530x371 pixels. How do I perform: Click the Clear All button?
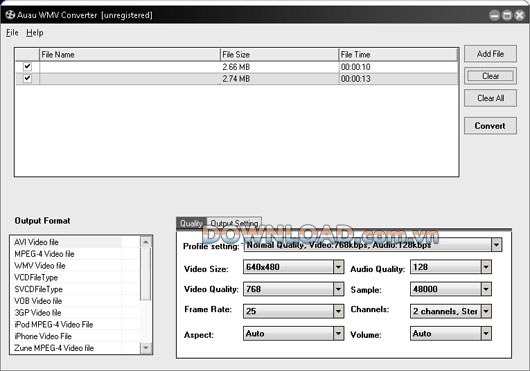pos(490,98)
